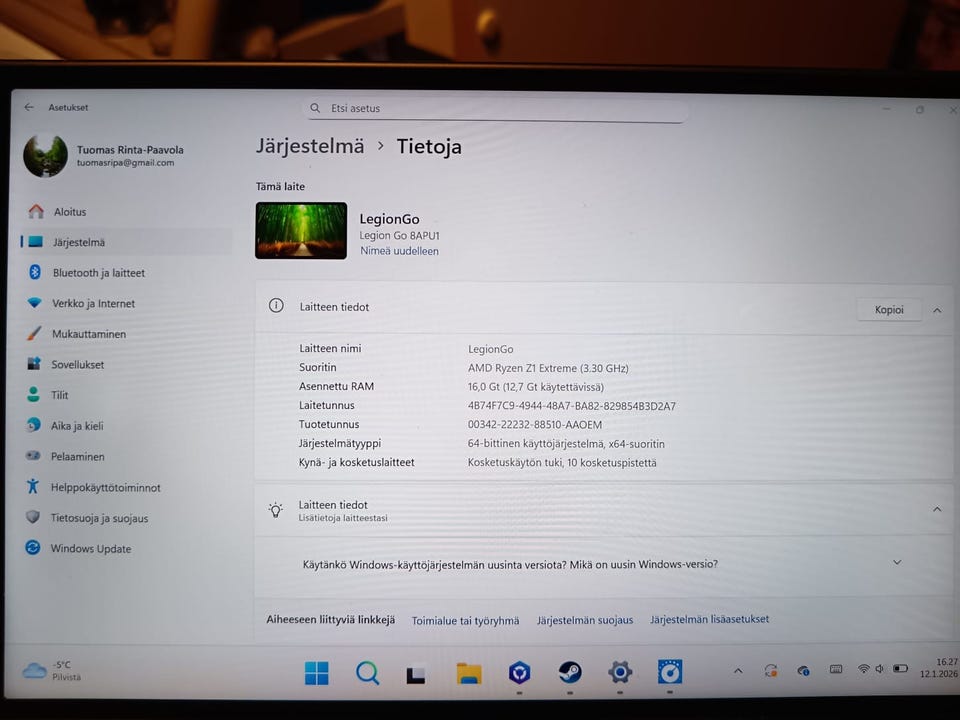Click the bamboo forest device thumbnail
This screenshot has height=720, width=960.
click(x=301, y=231)
